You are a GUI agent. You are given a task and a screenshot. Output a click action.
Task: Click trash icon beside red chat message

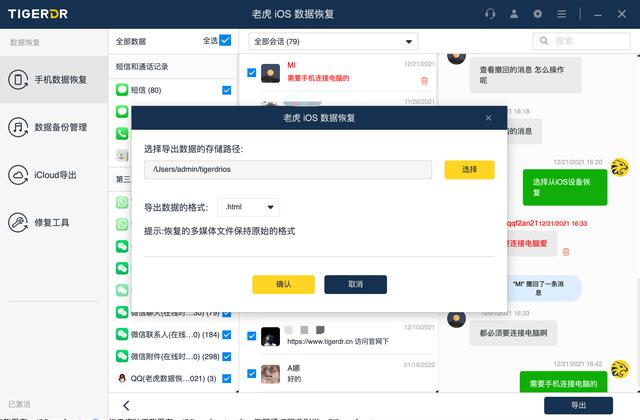click(566, 252)
